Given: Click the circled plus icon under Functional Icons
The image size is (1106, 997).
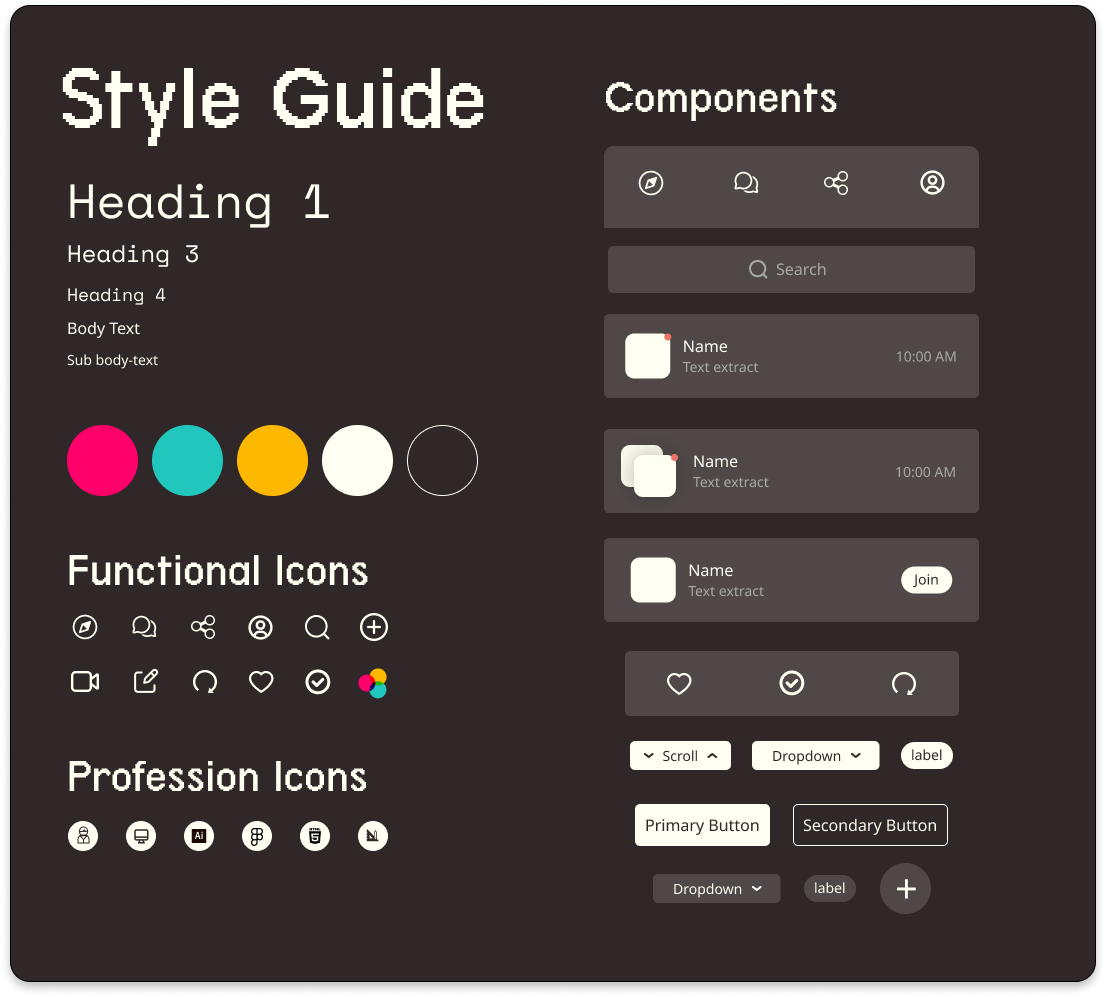Looking at the screenshot, I should click(374, 627).
